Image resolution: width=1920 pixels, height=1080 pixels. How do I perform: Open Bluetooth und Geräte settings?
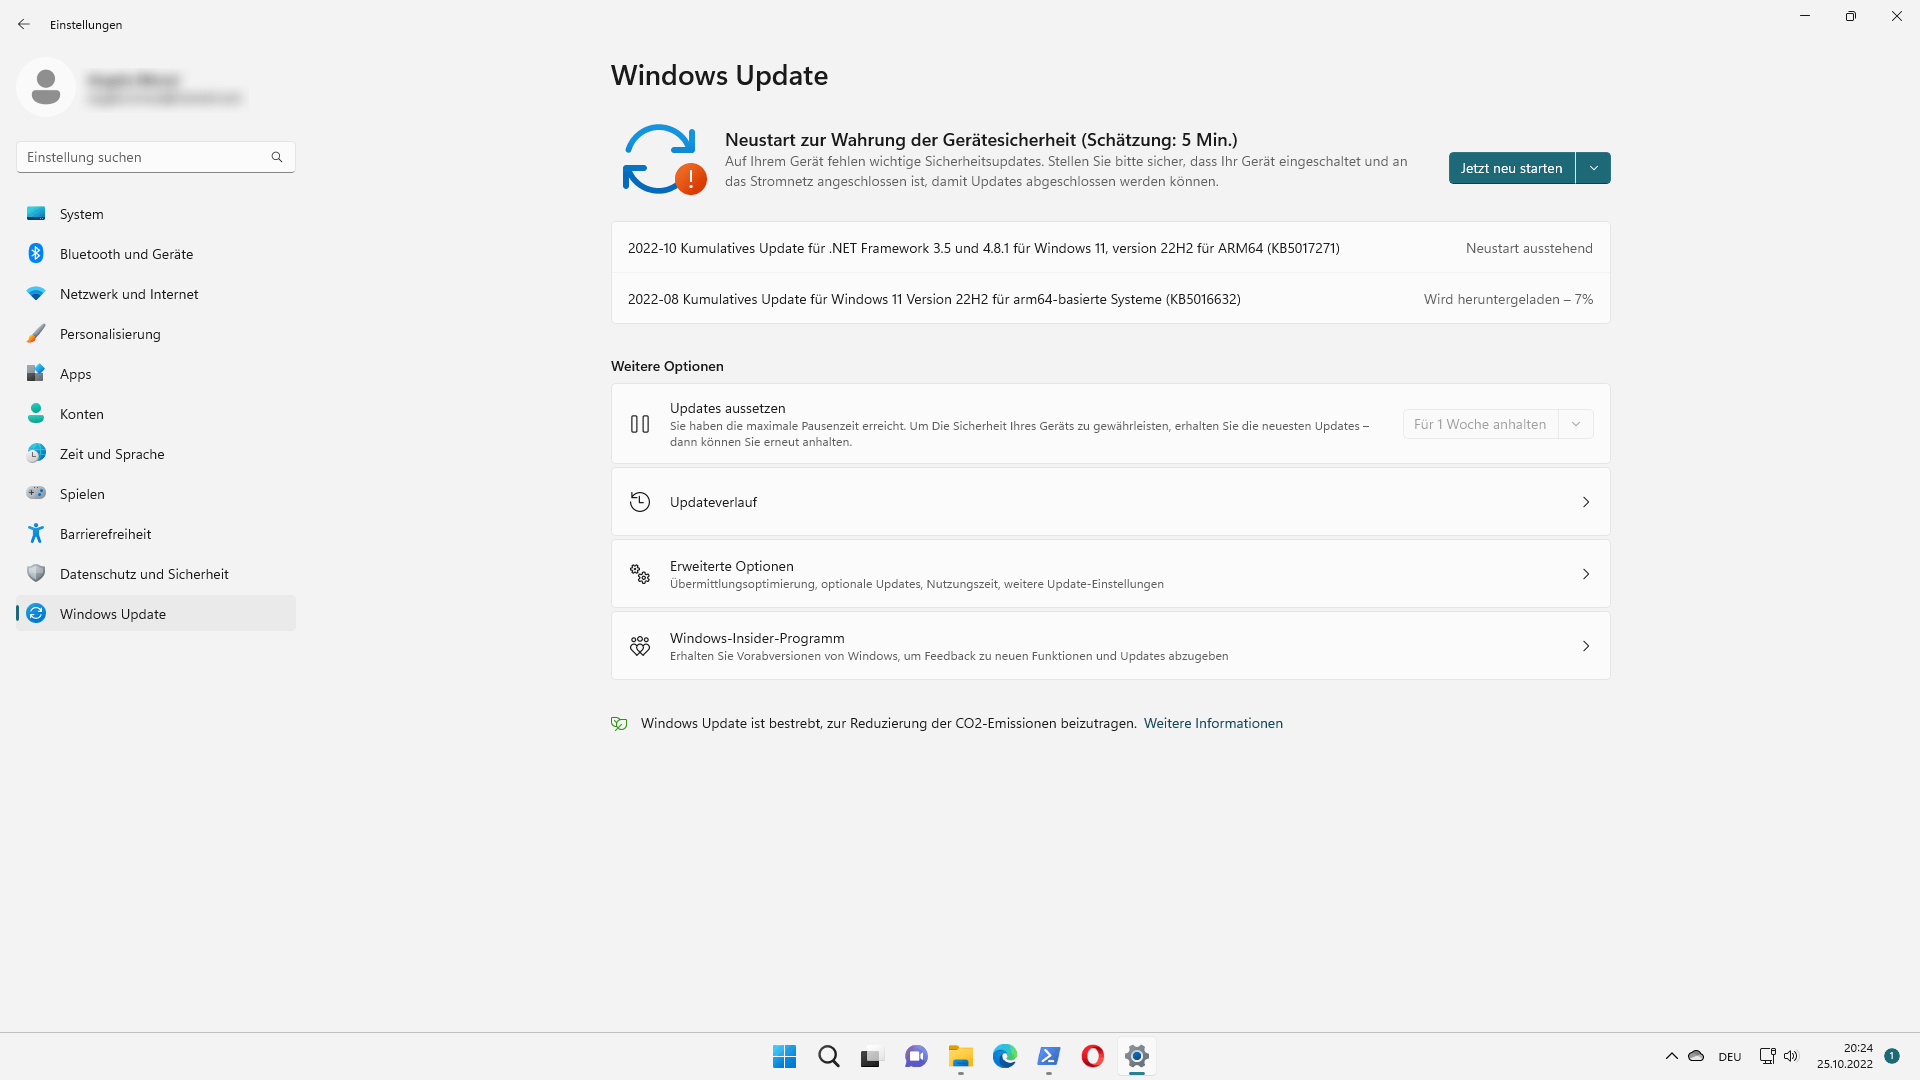(x=156, y=254)
